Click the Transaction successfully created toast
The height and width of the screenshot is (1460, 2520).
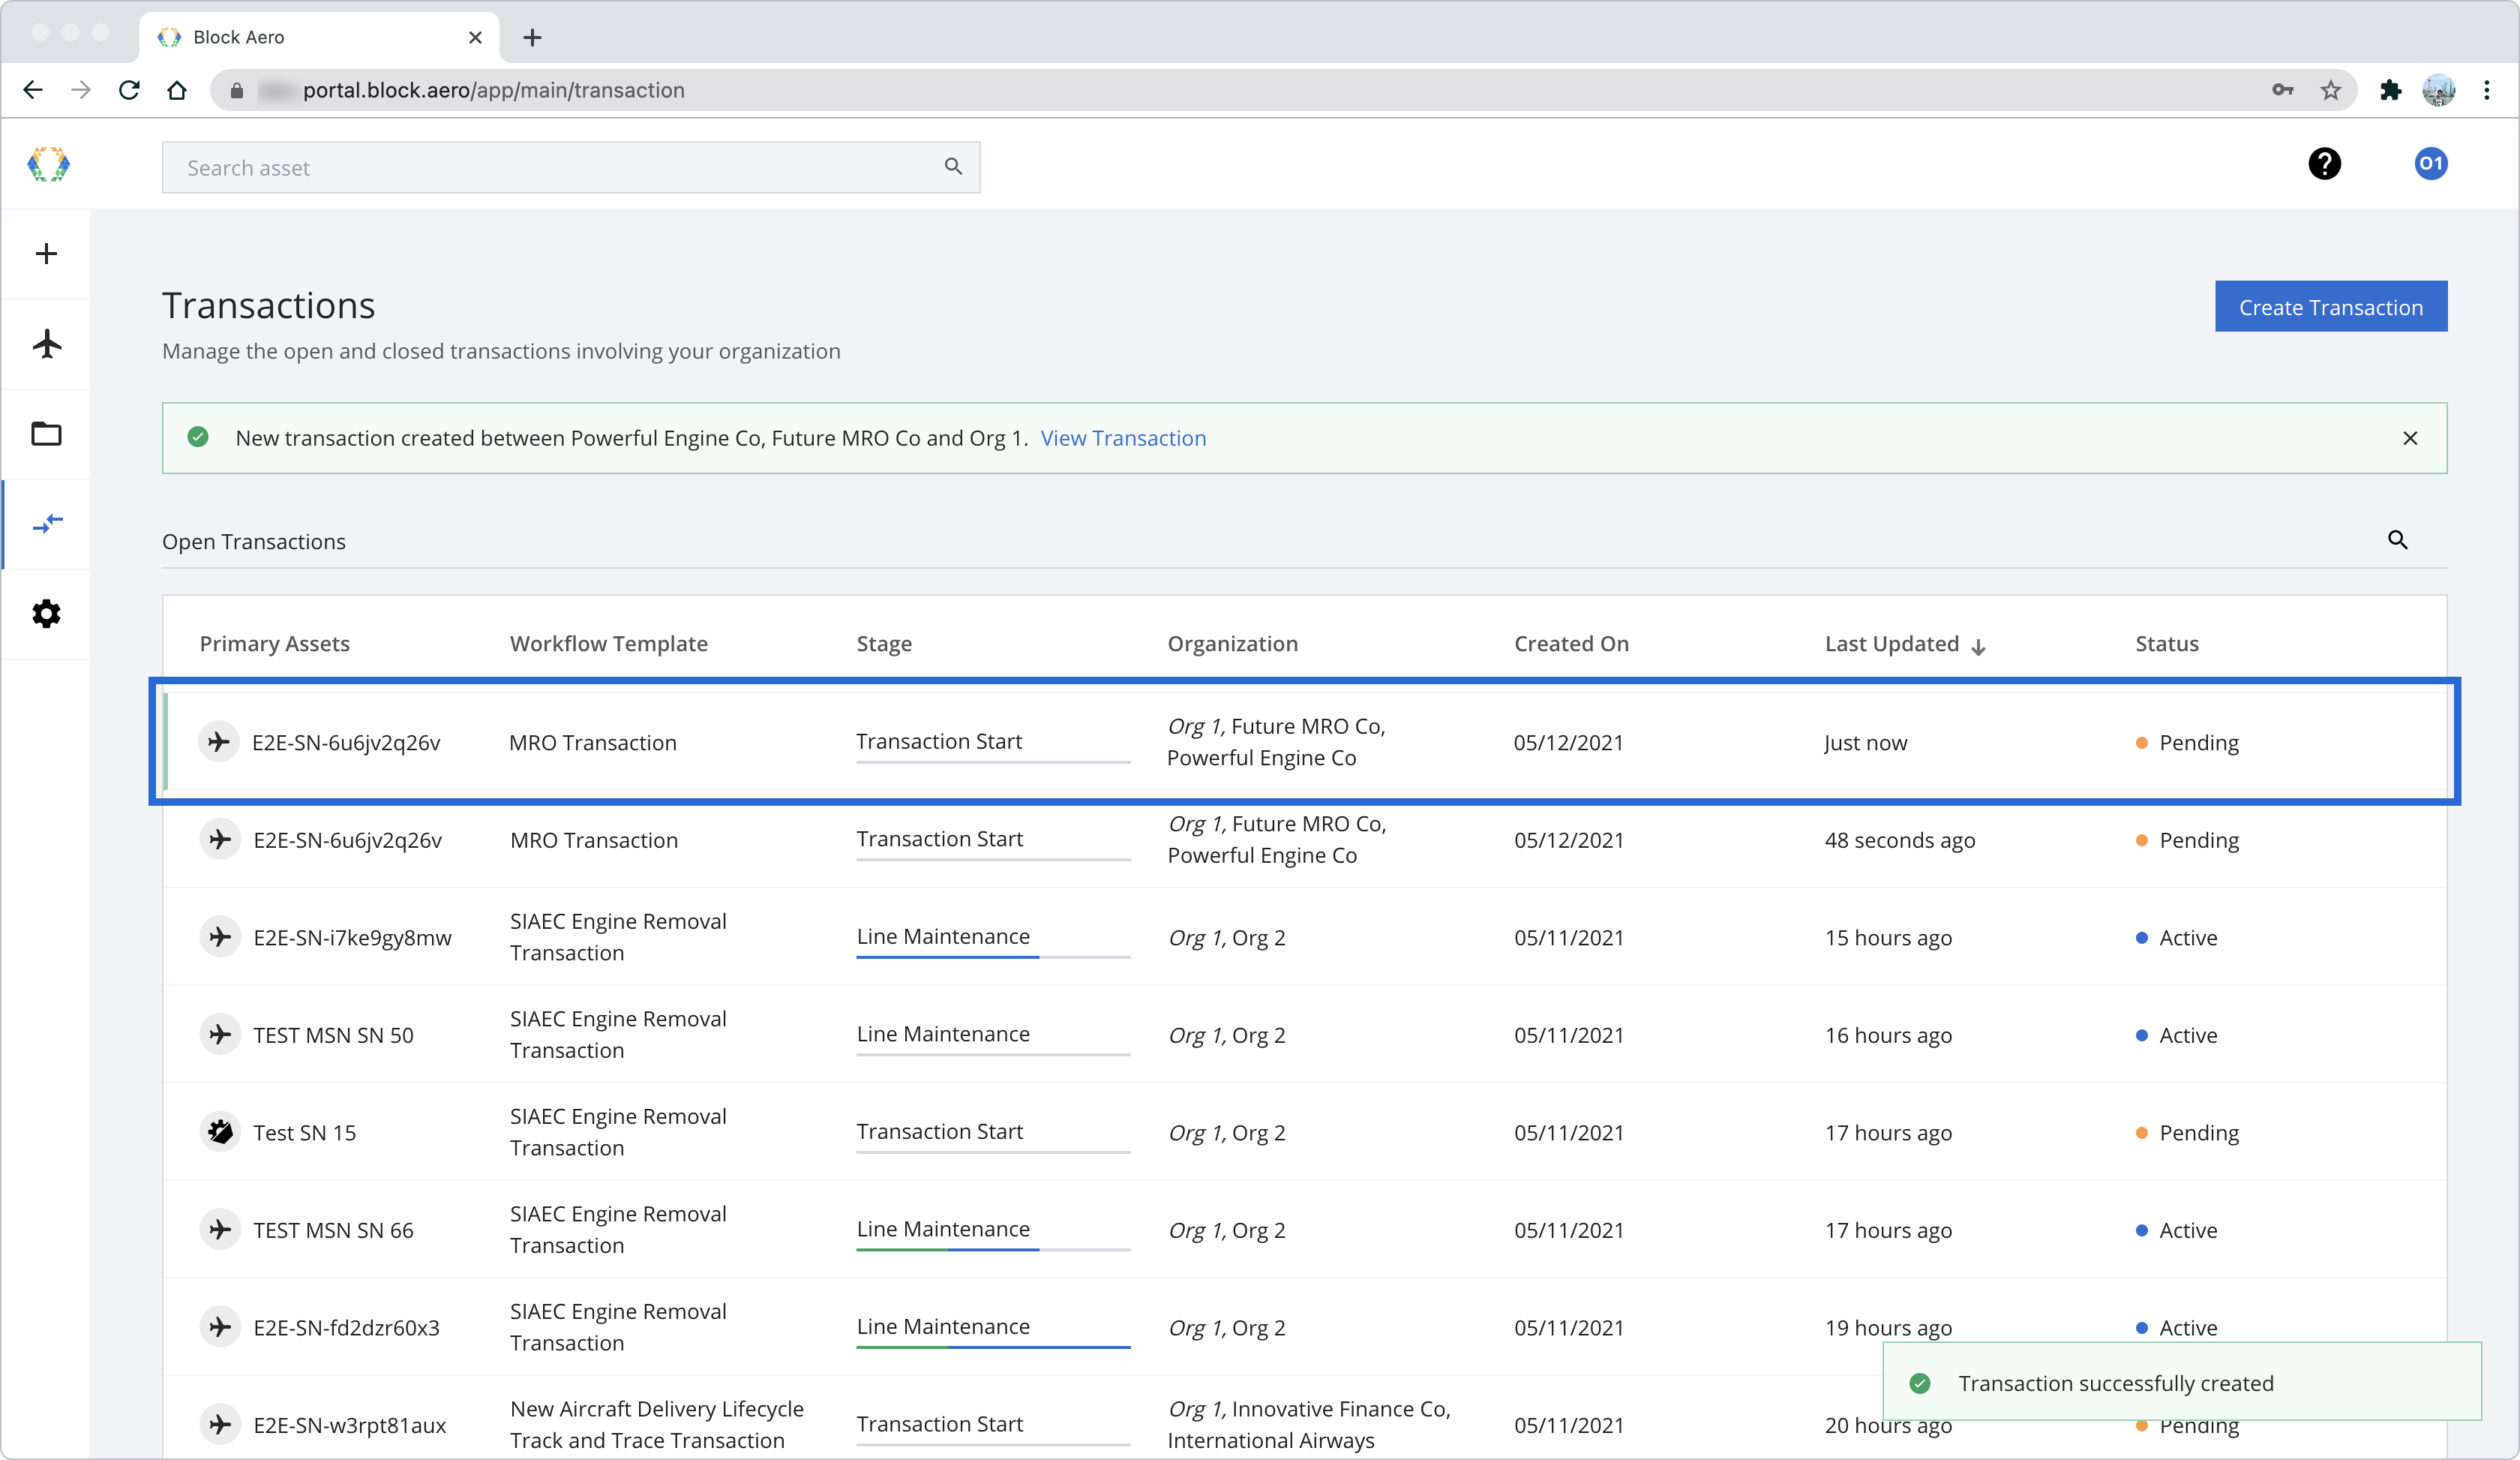pos(2181,1382)
